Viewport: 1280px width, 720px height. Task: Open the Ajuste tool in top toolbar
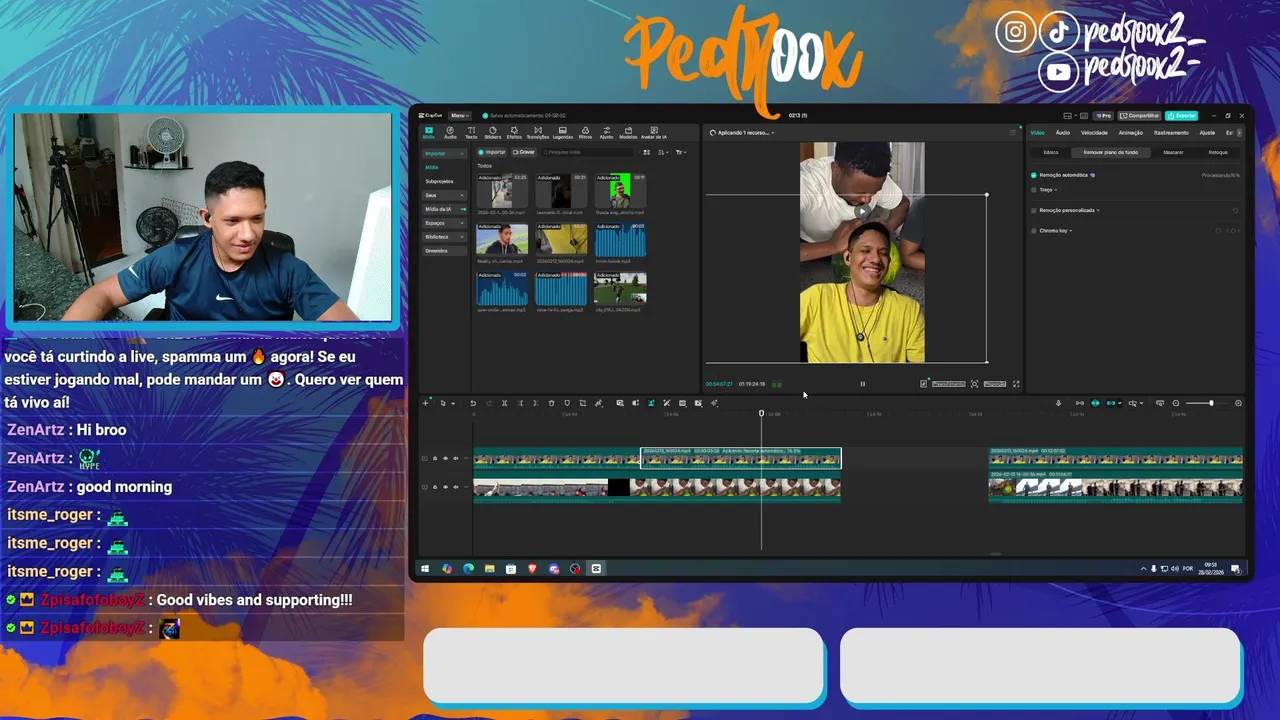606,133
